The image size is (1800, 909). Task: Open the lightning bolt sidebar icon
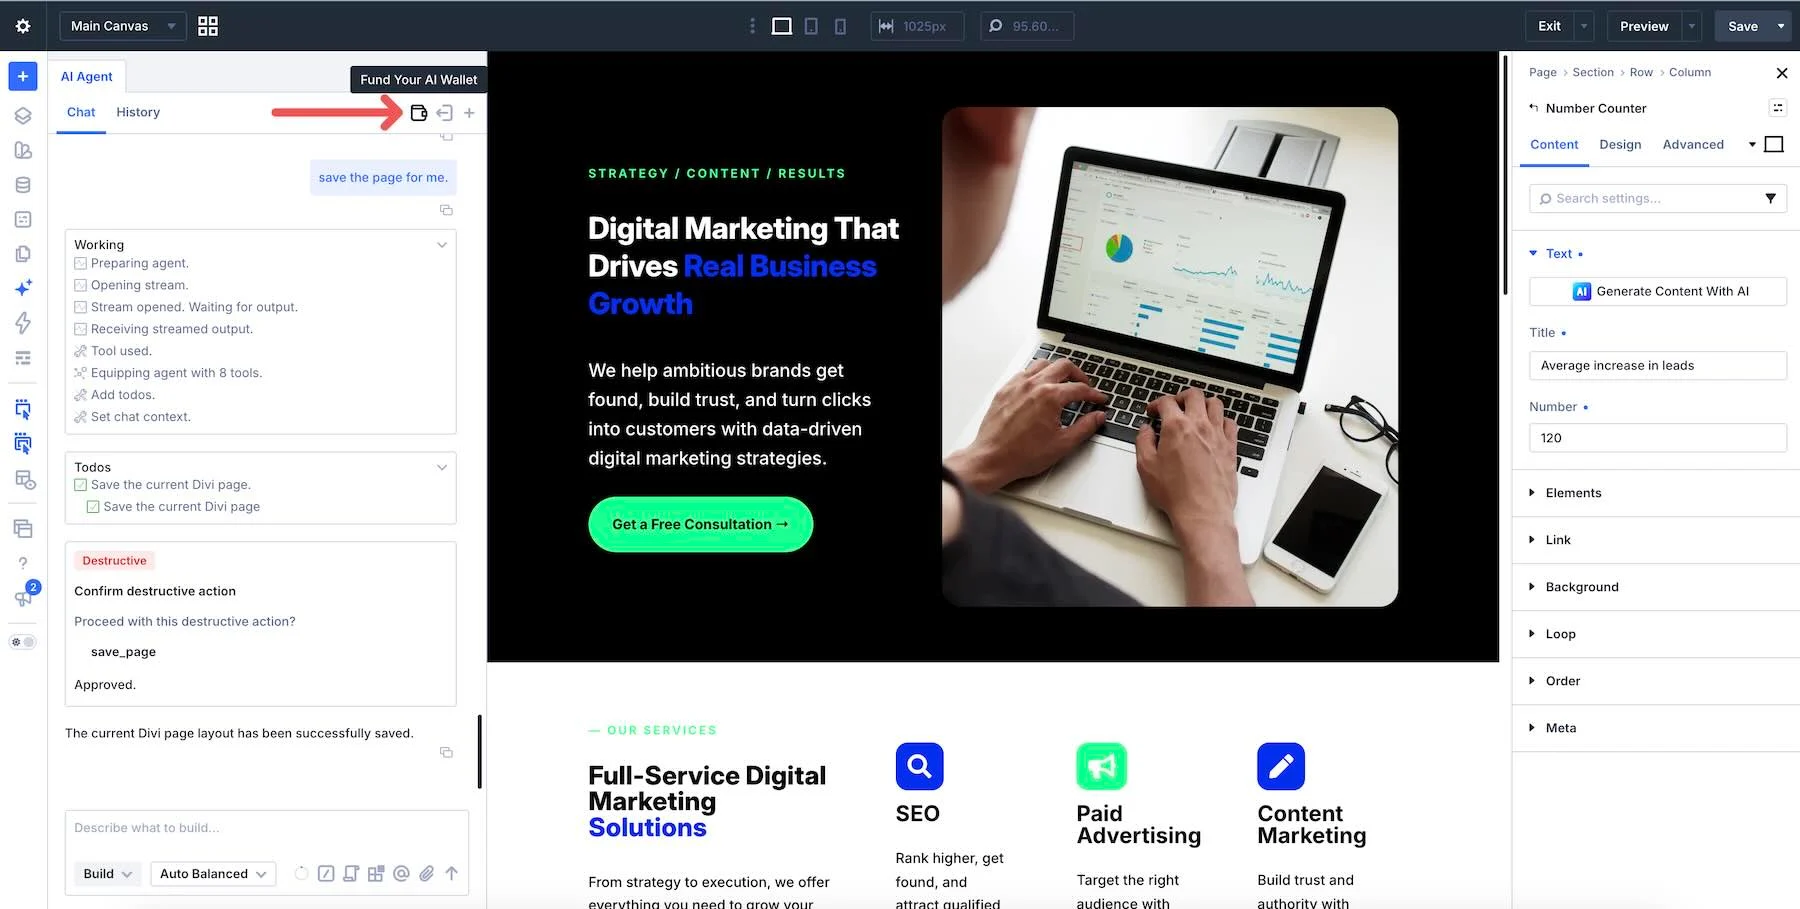coord(23,323)
